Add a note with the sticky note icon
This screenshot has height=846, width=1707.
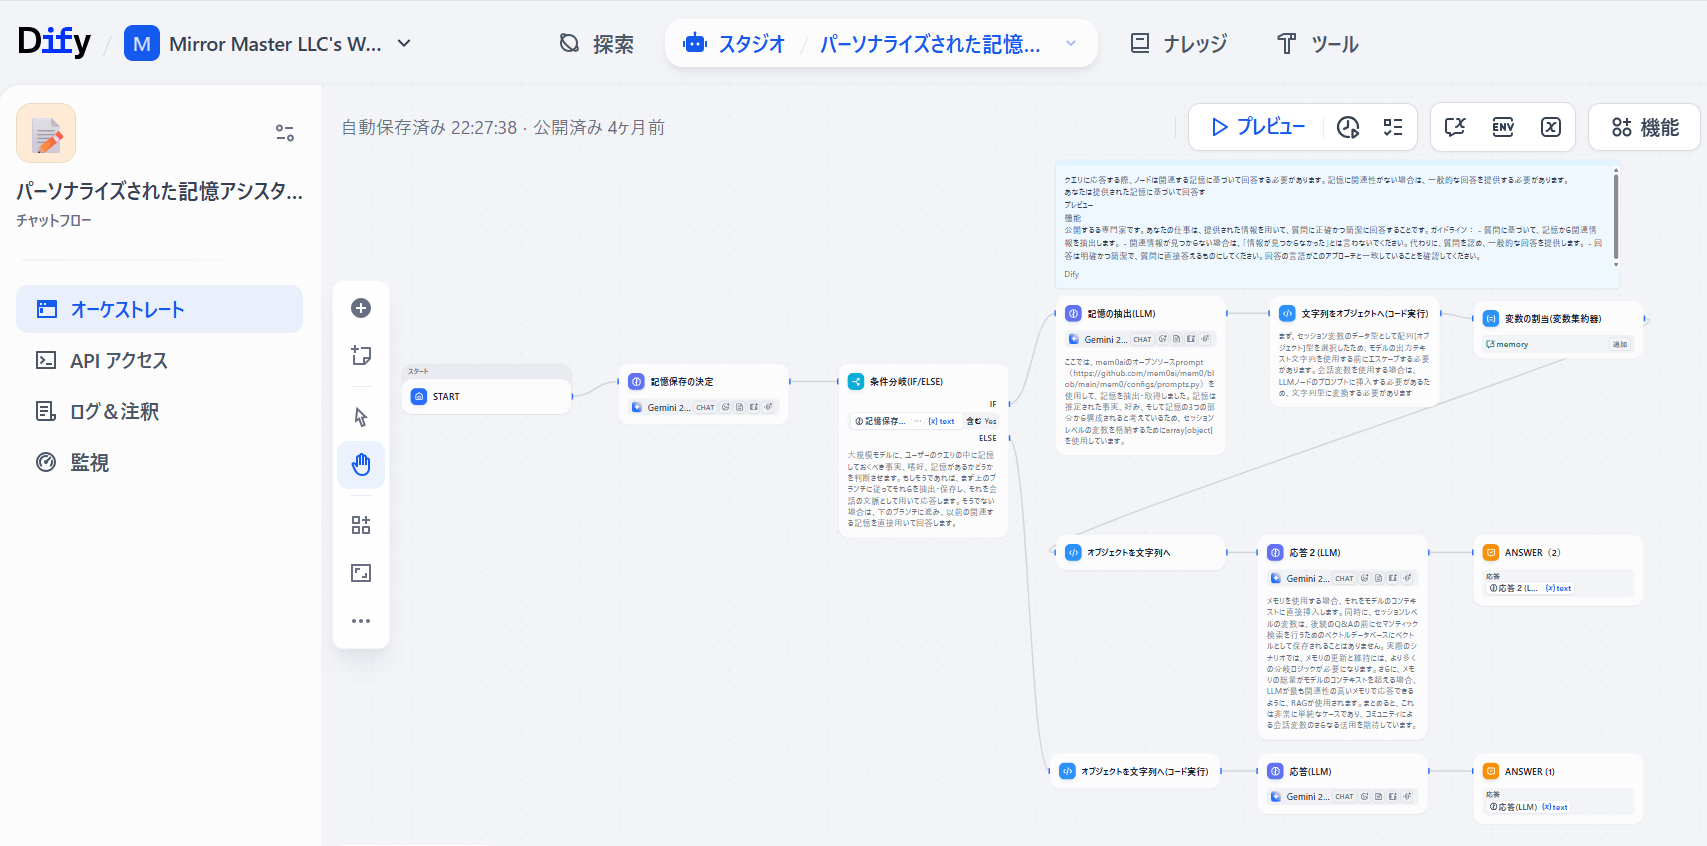tap(361, 356)
